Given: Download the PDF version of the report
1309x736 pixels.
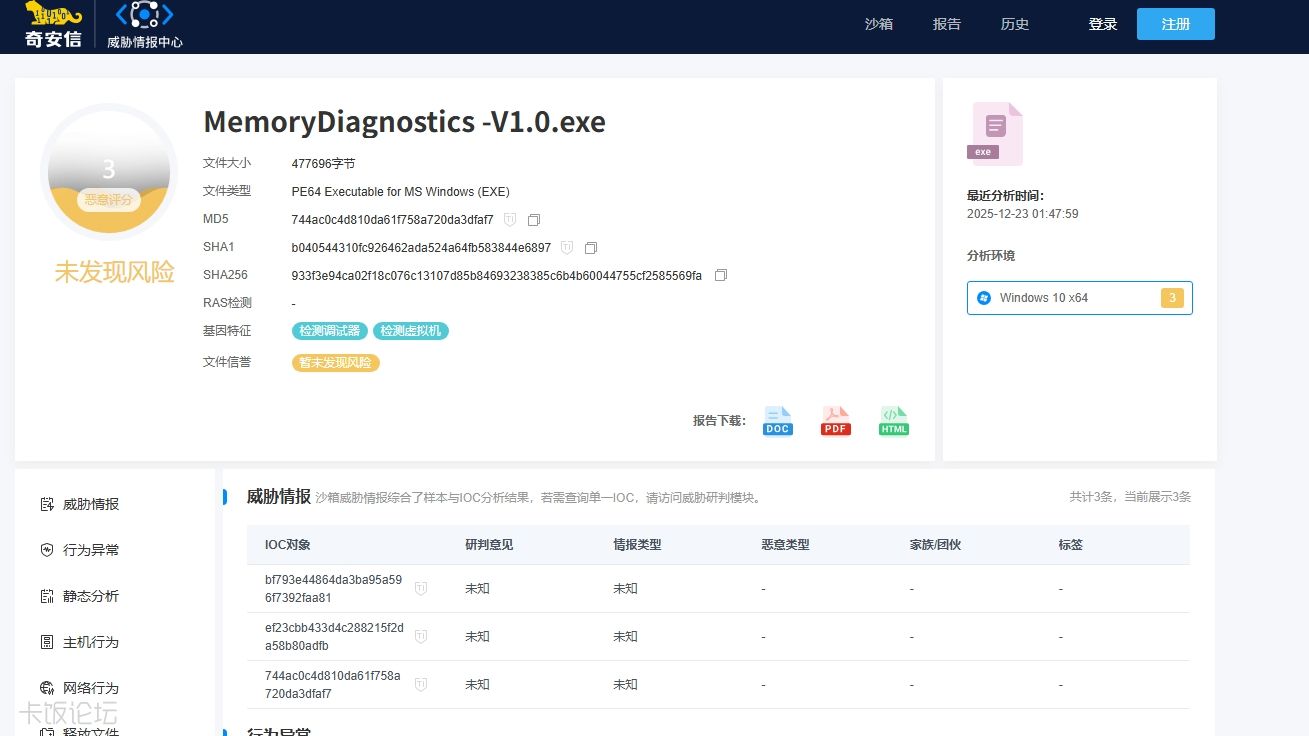Looking at the screenshot, I should tap(835, 419).
